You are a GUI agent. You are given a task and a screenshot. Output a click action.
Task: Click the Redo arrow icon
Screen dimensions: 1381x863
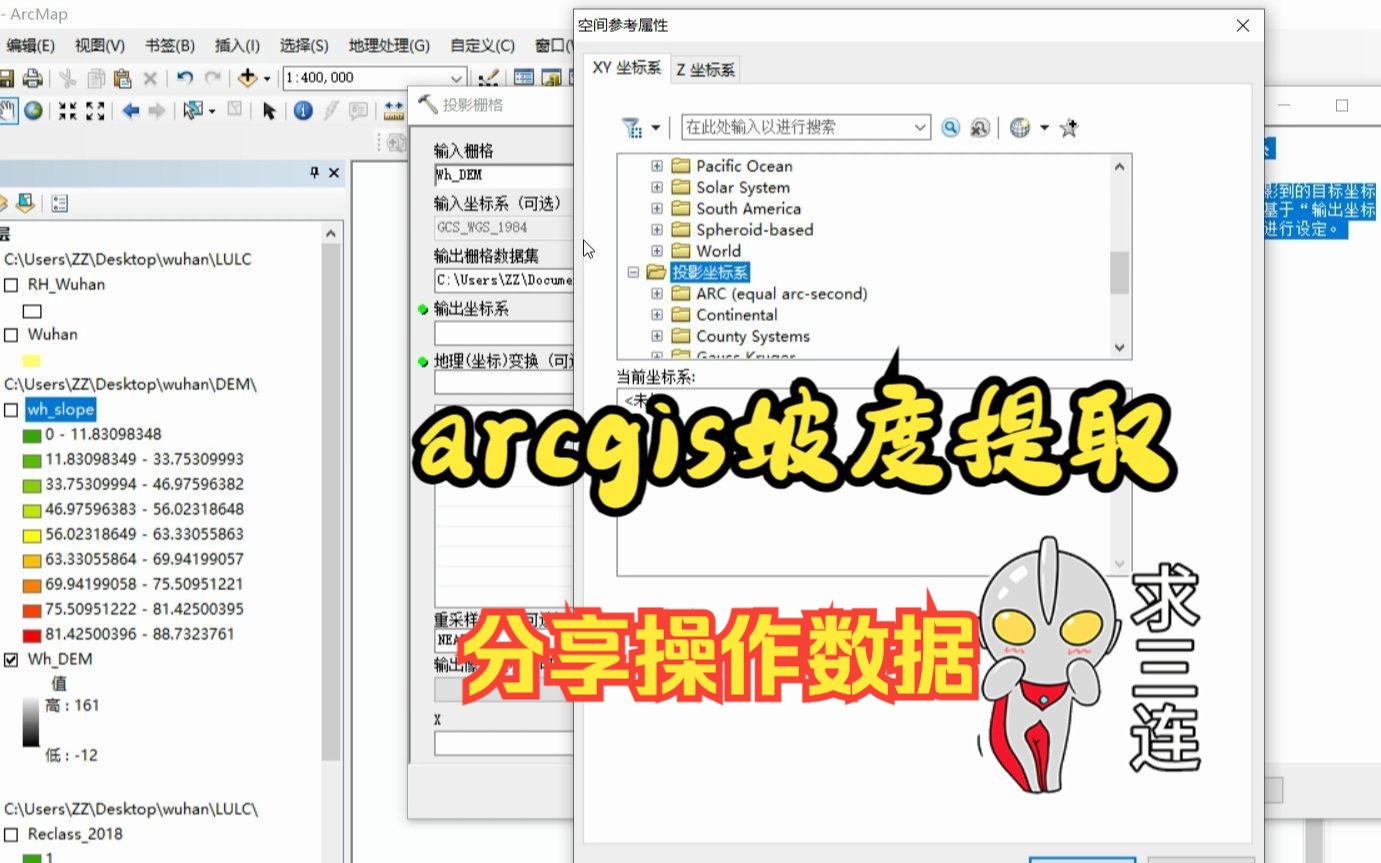tap(212, 78)
